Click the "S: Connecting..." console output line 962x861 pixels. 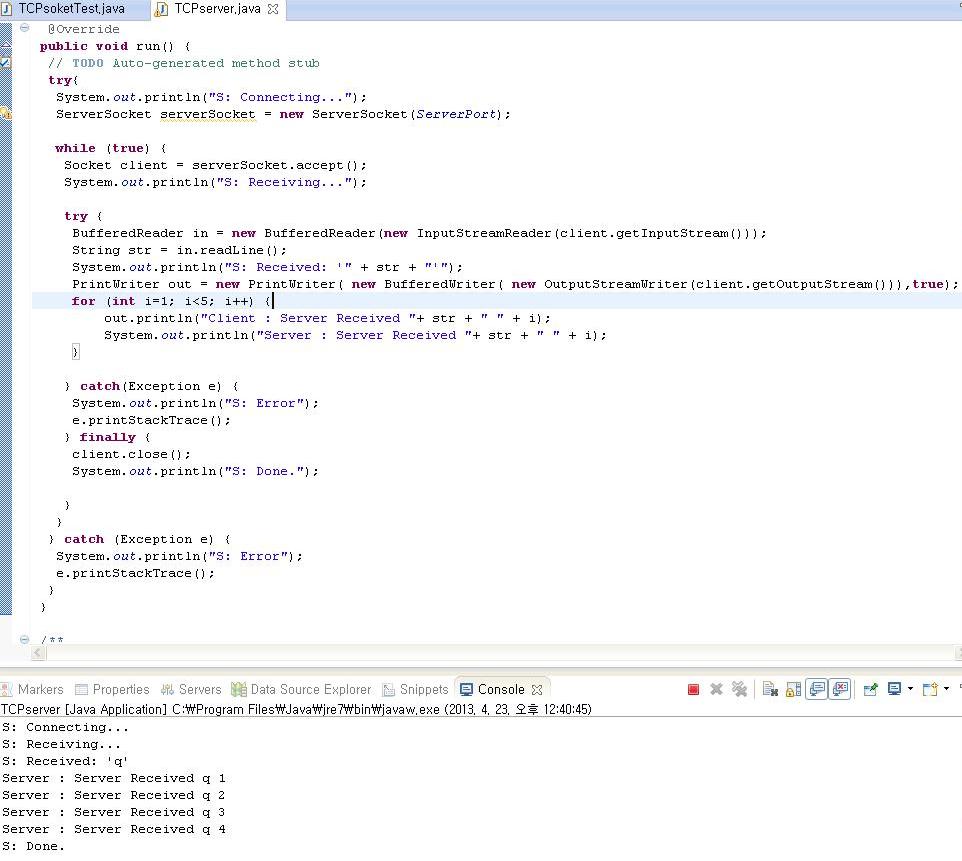[65, 727]
